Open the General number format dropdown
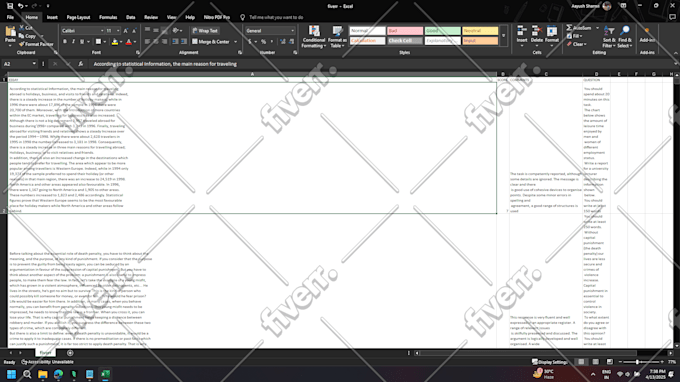 [x=293, y=31]
